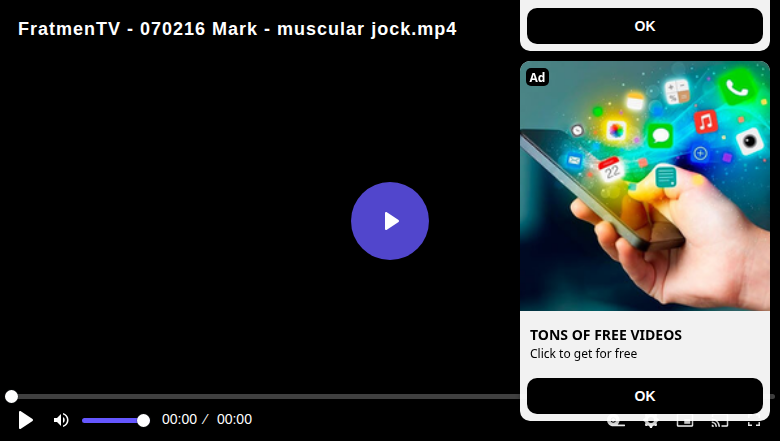Click OK on the TONS OF FREE VIDEOS ad

coord(645,396)
